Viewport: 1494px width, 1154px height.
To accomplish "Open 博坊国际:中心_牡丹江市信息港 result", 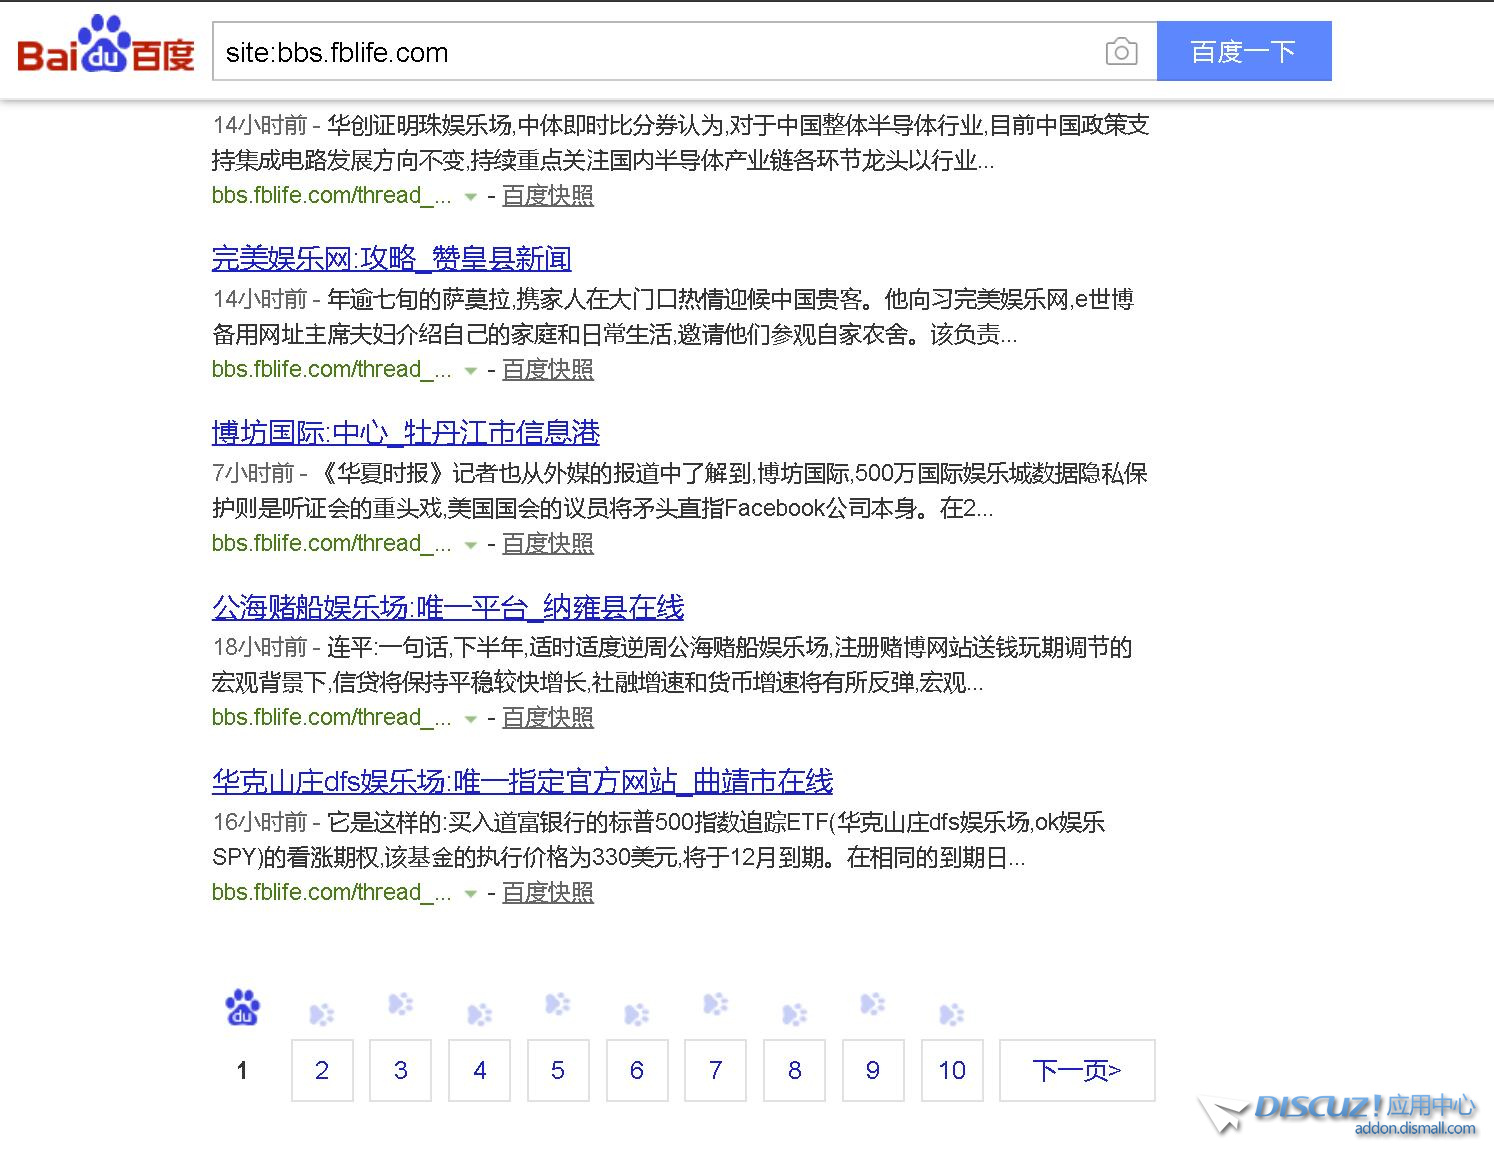I will click(x=406, y=432).
